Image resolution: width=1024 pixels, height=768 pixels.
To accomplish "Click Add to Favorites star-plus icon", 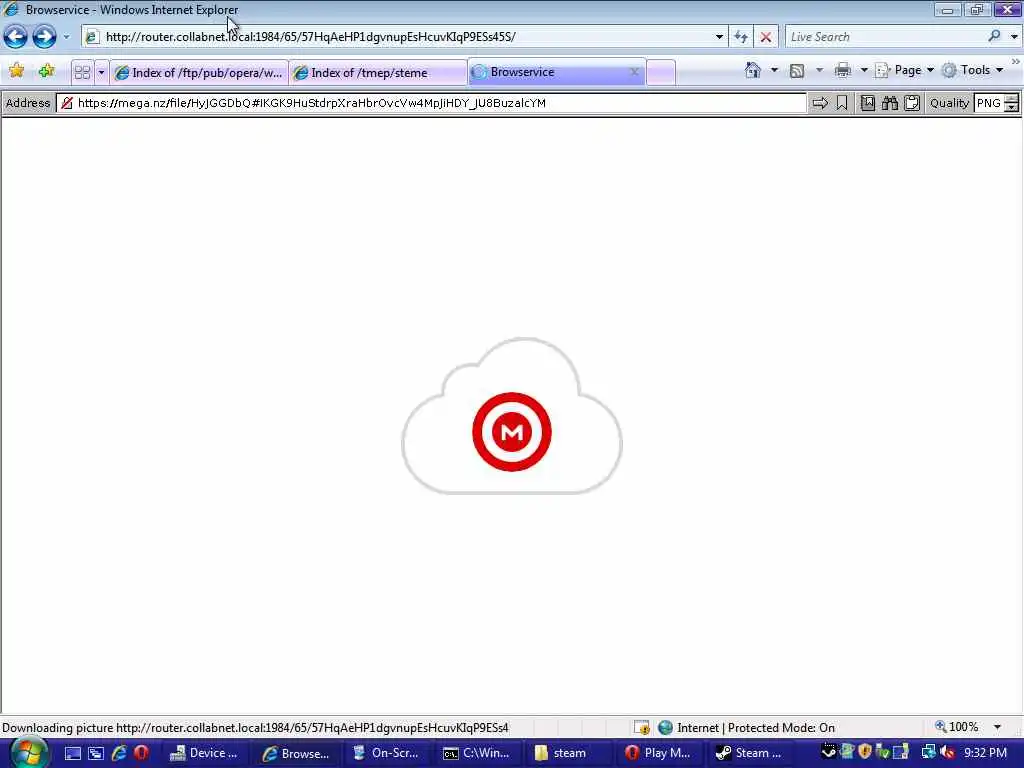I will [46, 71].
